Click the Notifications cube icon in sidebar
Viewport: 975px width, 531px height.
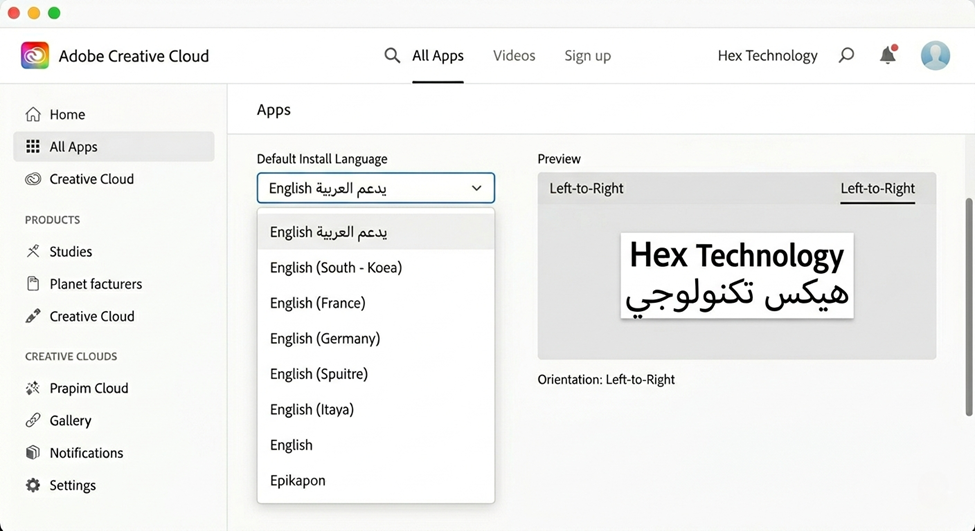click(33, 453)
